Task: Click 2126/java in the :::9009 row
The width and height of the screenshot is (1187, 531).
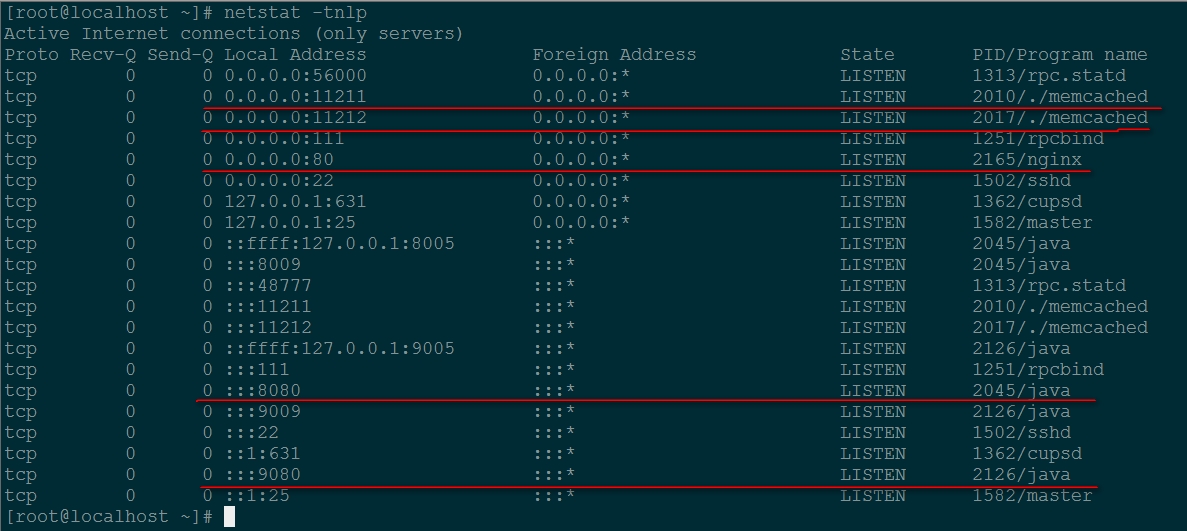Action: click(x=1021, y=412)
